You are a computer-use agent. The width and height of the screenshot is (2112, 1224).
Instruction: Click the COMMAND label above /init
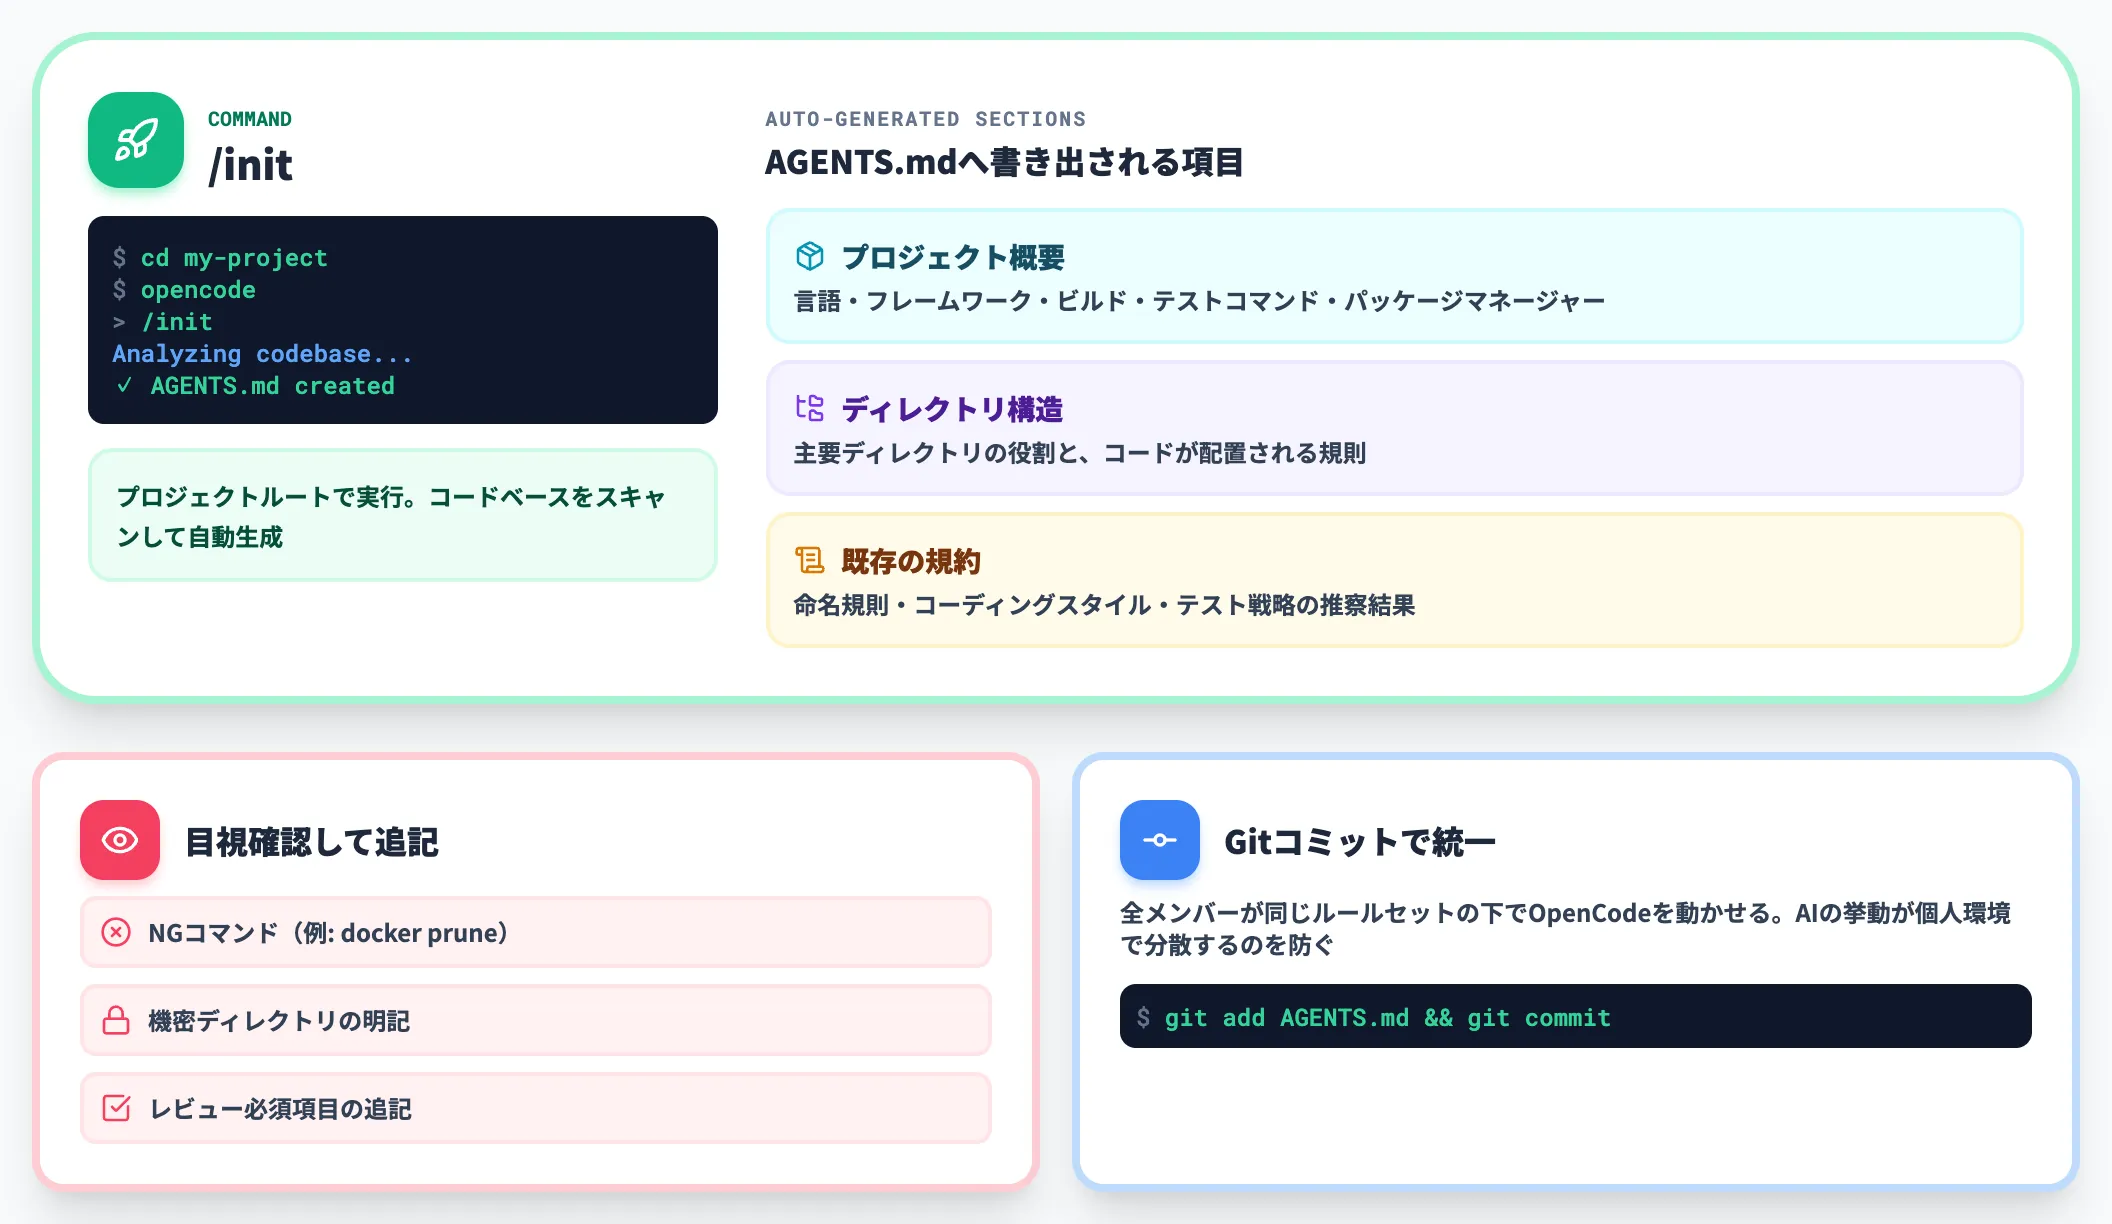250,119
